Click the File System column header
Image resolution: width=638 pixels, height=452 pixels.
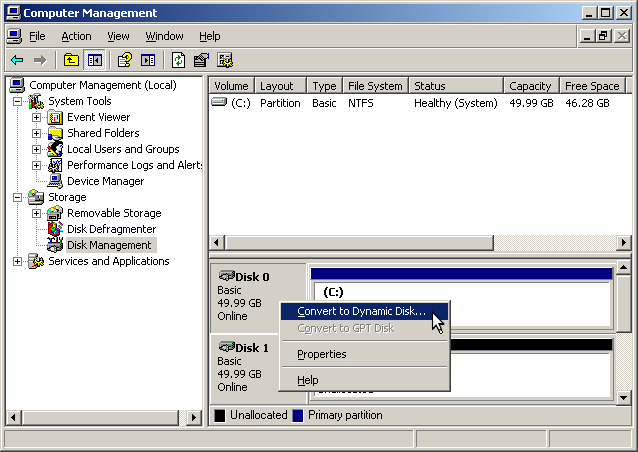(x=375, y=86)
